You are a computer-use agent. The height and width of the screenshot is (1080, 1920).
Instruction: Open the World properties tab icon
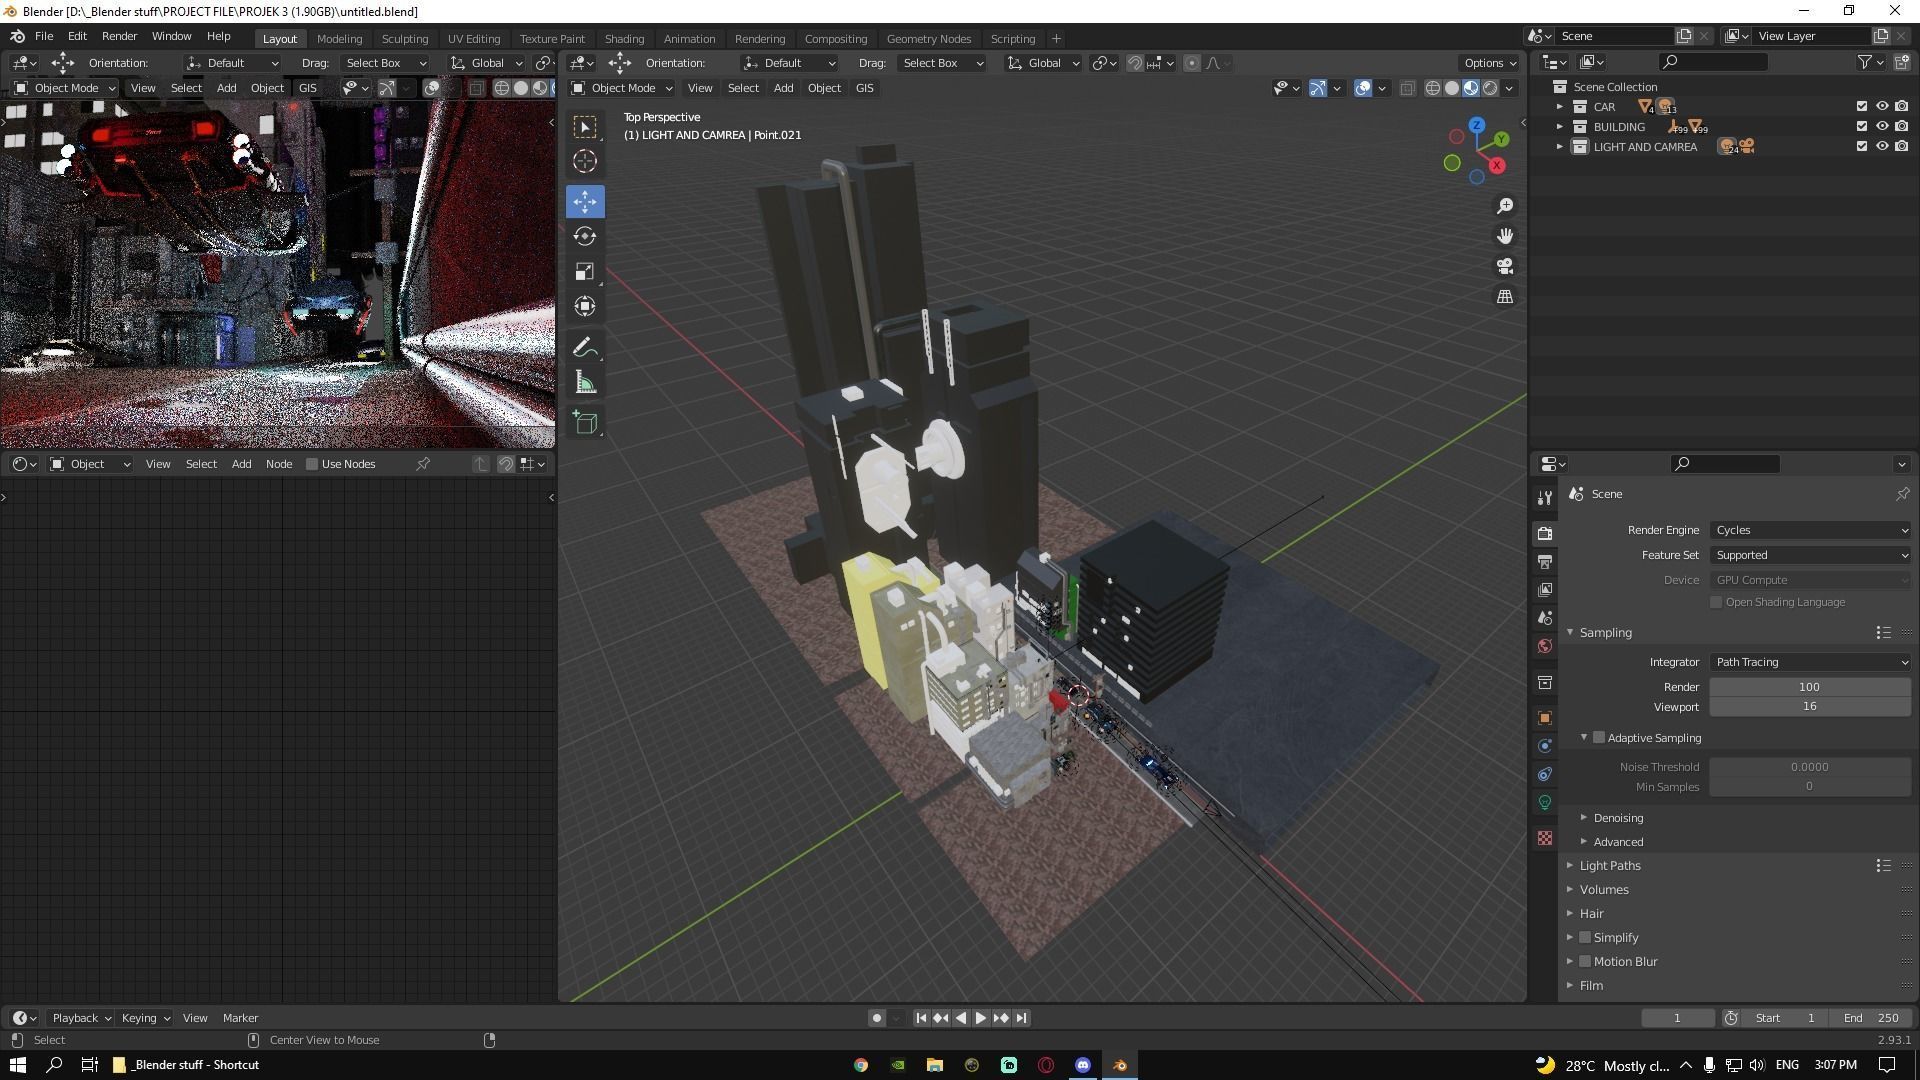(x=1545, y=646)
